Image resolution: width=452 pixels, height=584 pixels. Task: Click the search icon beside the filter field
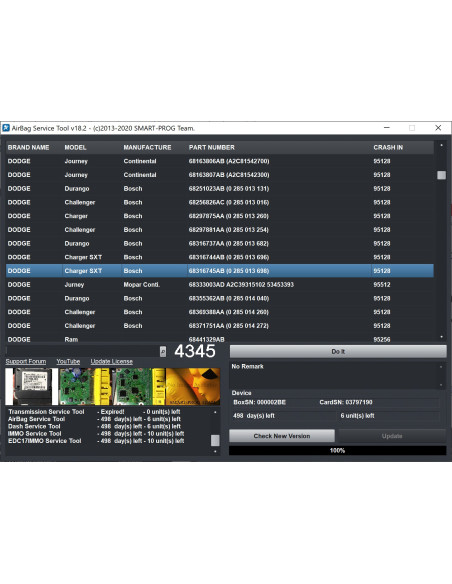pos(163,352)
